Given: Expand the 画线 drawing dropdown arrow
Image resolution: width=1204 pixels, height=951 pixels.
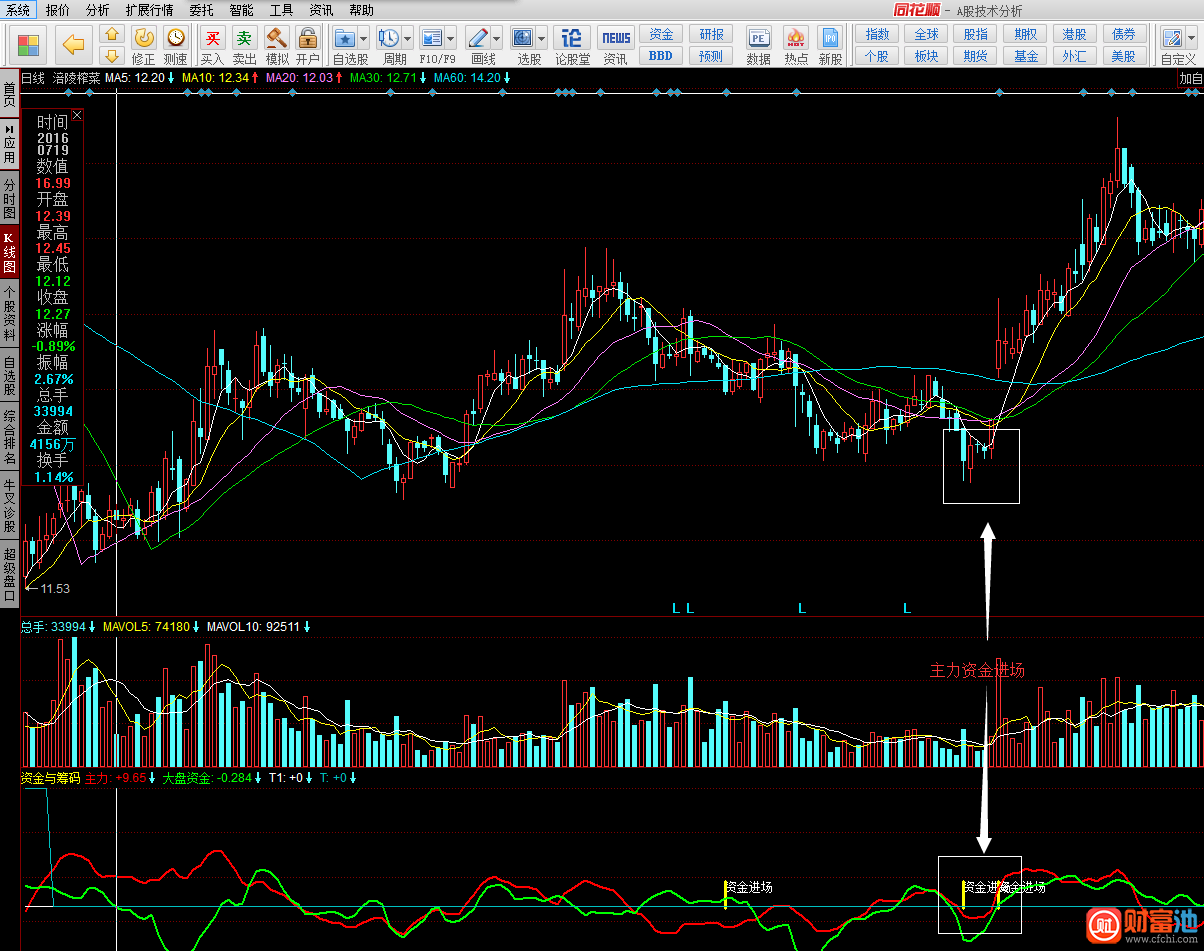Looking at the screenshot, I should point(496,39).
